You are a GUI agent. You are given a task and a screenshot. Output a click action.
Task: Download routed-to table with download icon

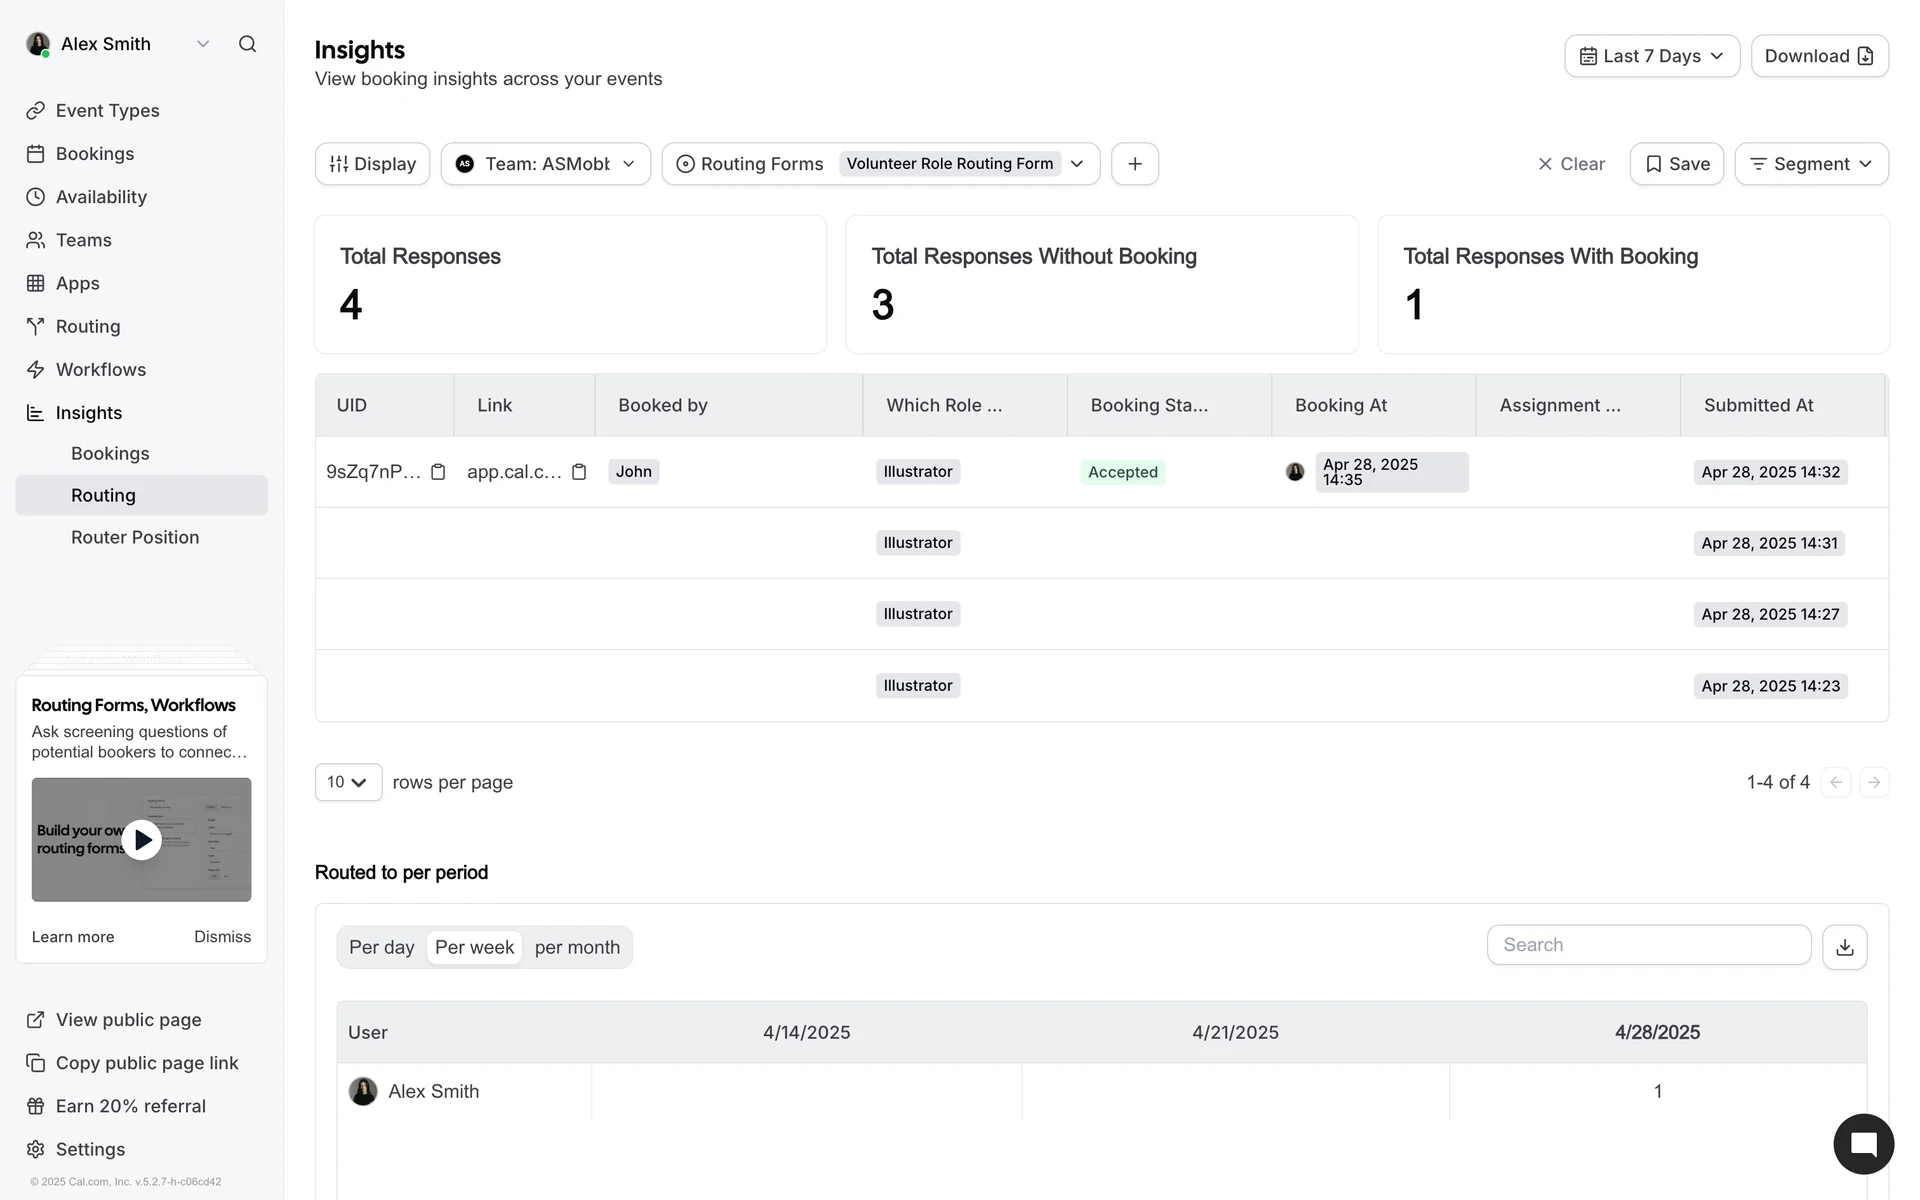[1844, 947]
